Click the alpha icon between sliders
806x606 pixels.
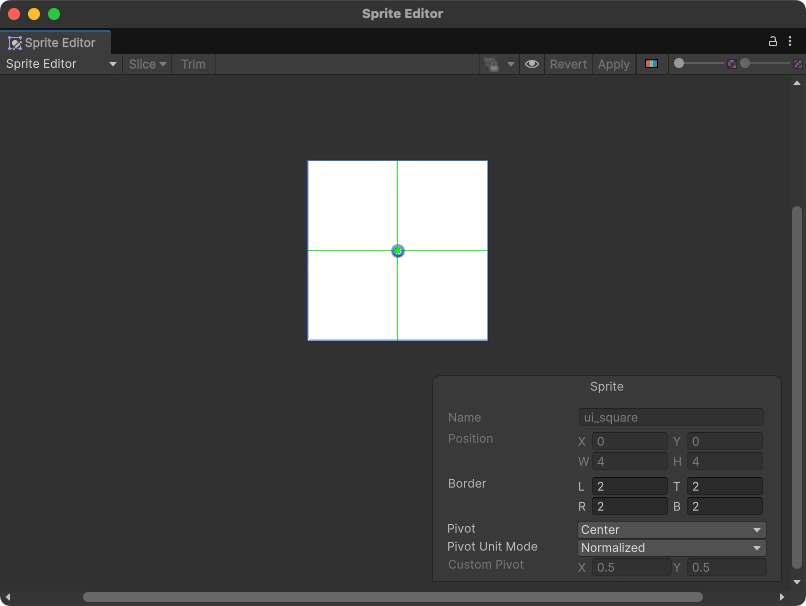[x=732, y=64]
